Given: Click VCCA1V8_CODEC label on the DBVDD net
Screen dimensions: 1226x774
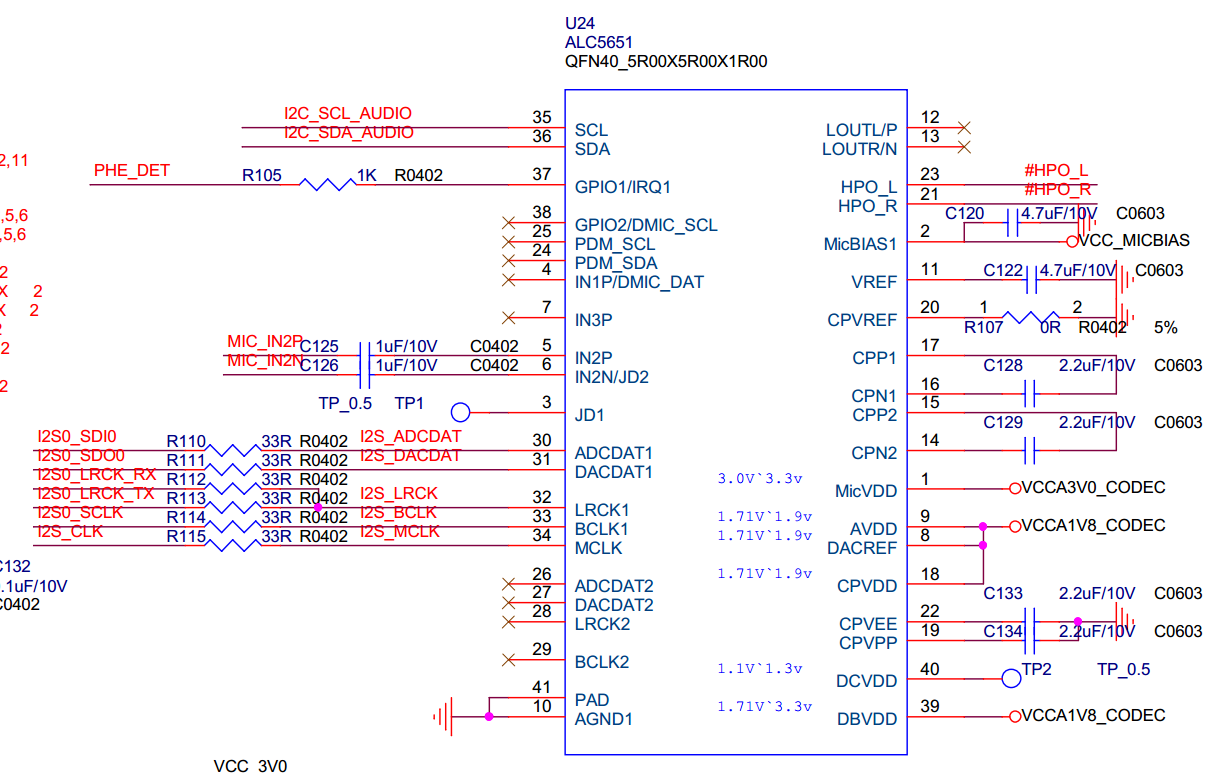Looking at the screenshot, I should (x=1093, y=717).
